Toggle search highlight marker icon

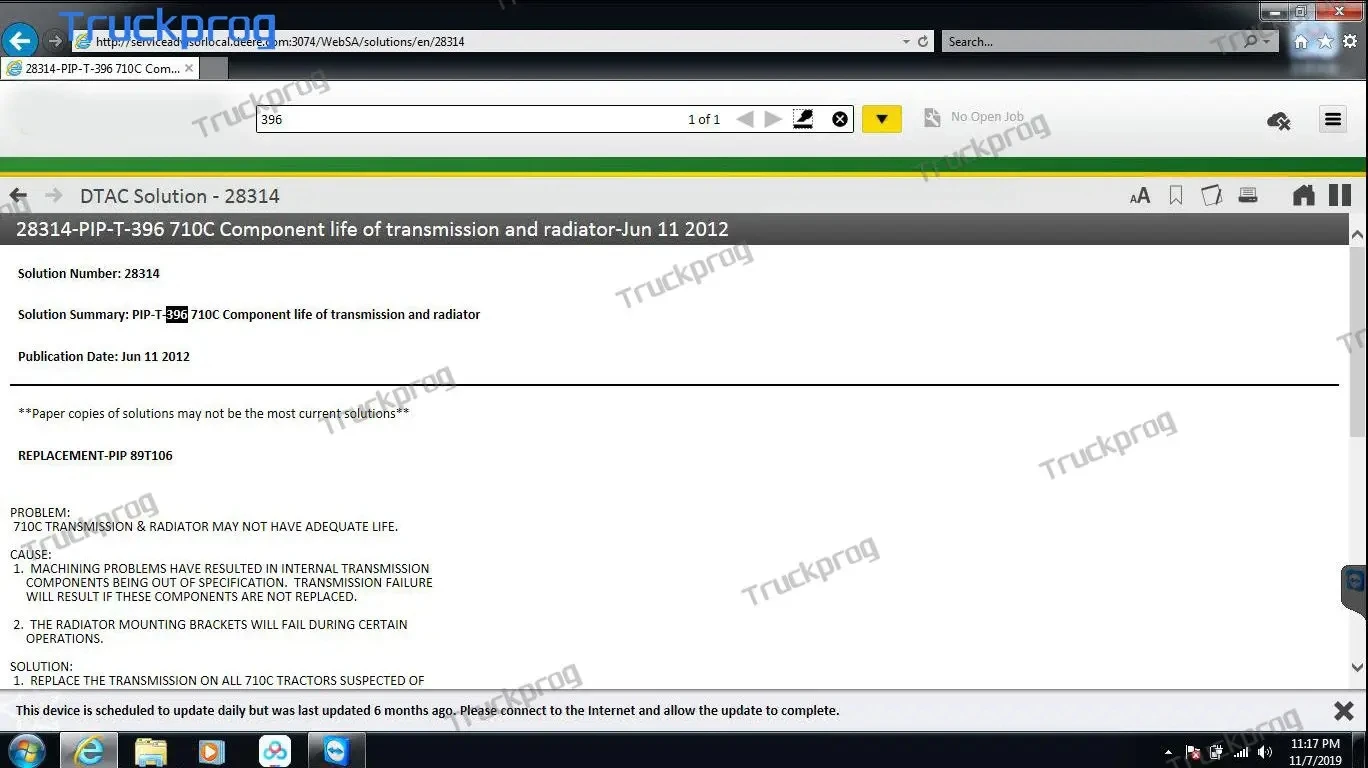[x=802, y=119]
